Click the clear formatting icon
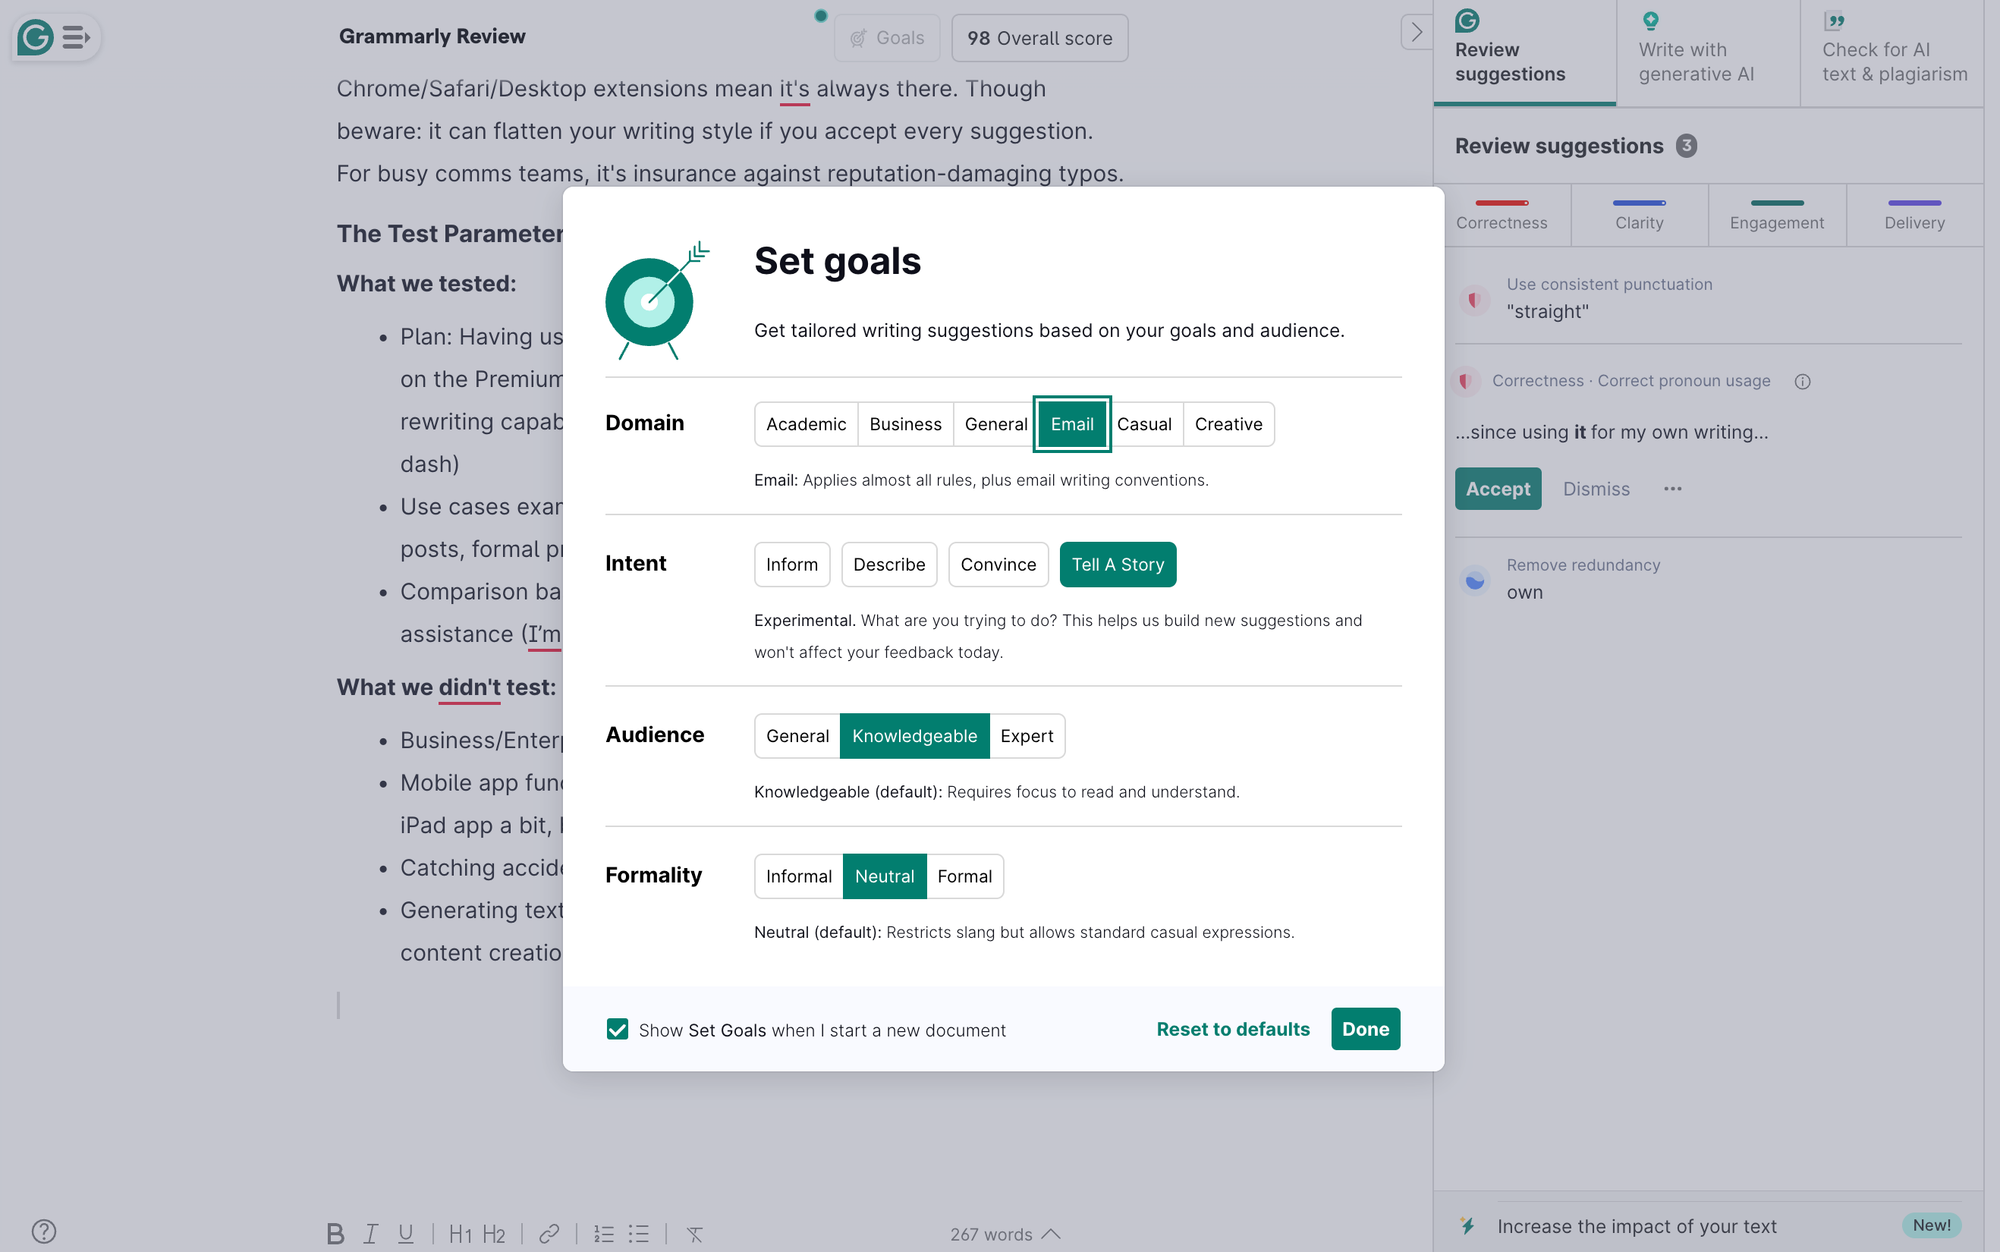The height and width of the screenshot is (1252, 2000). coord(695,1234)
